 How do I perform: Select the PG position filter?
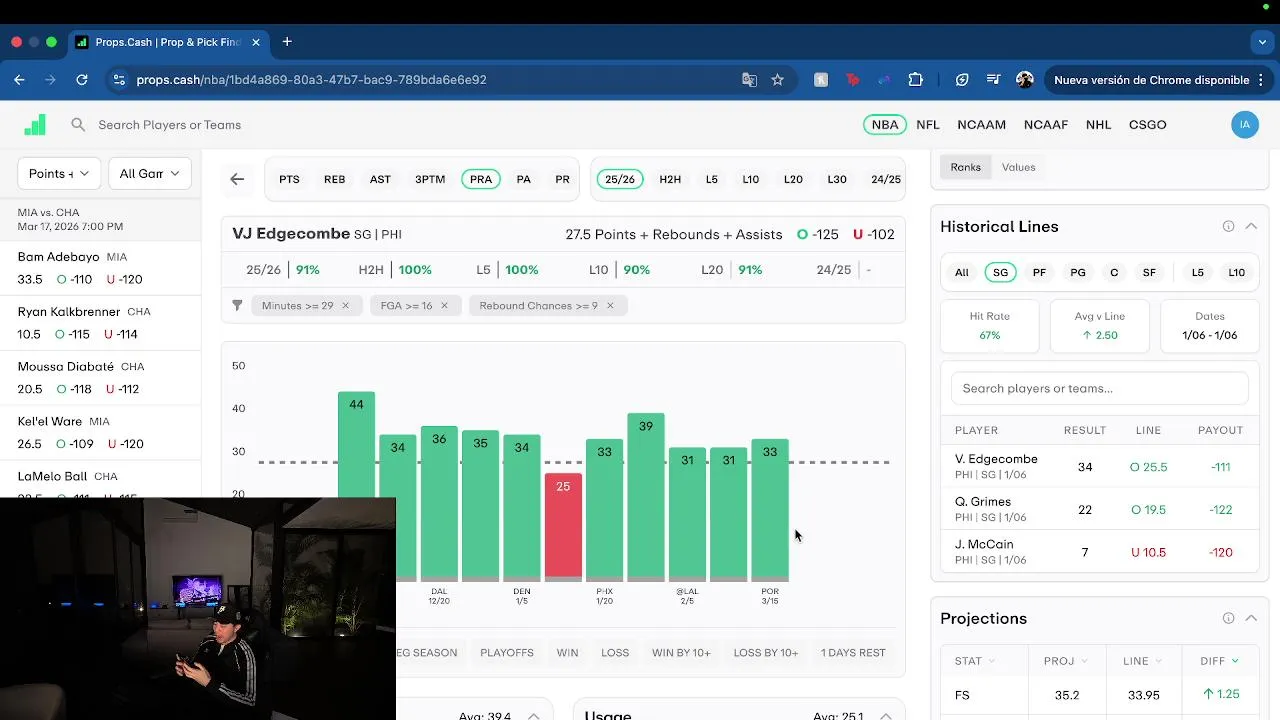point(1078,272)
